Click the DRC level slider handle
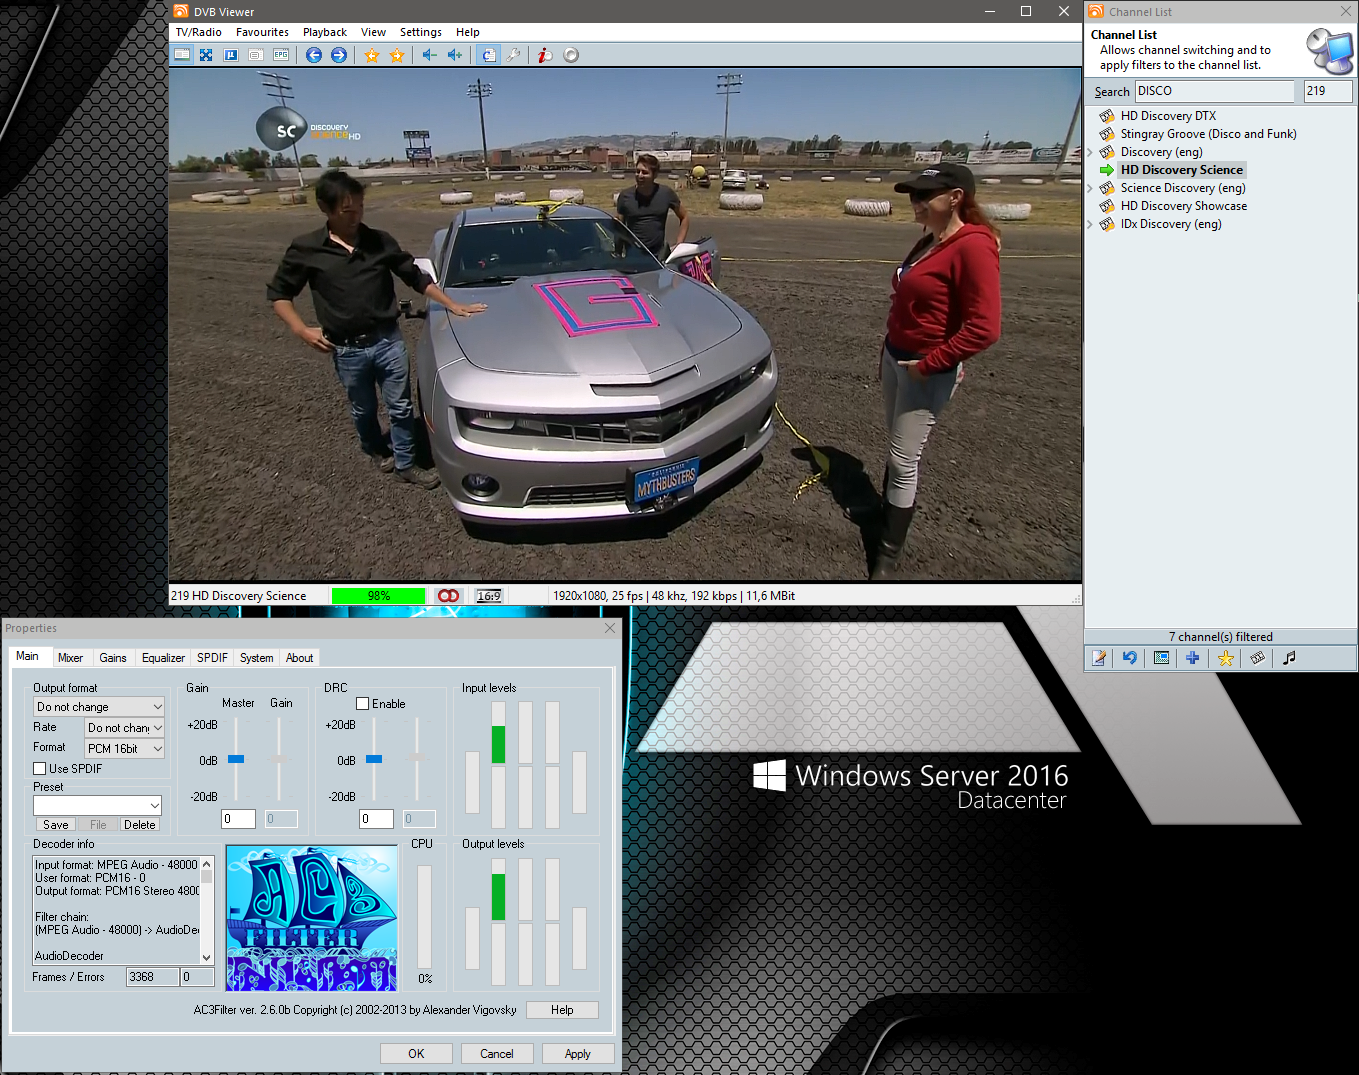Screen dimensions: 1359x1075 374,759
